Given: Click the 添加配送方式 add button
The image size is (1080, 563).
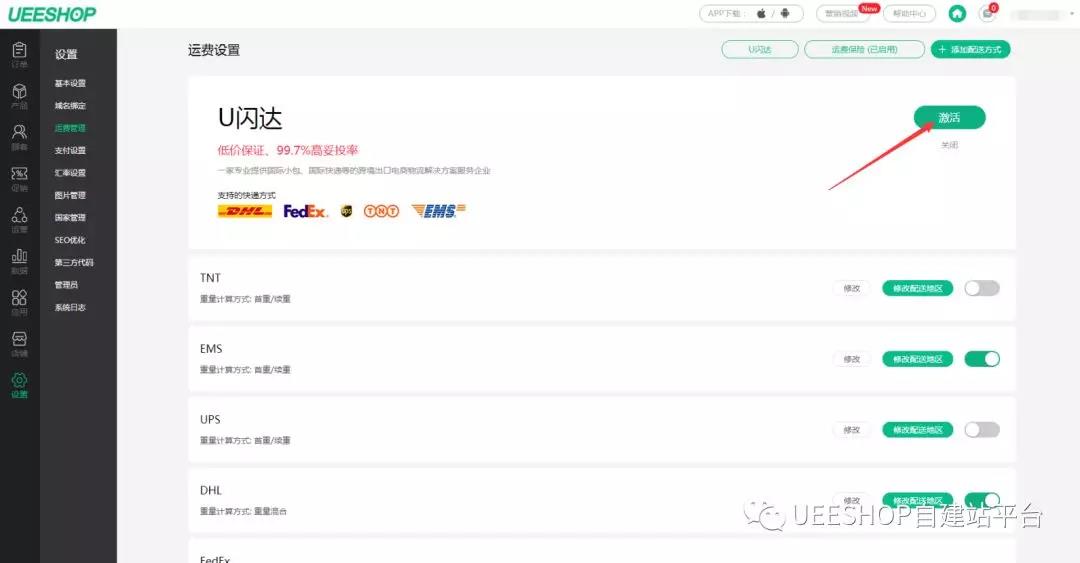Looking at the screenshot, I should tap(970, 50).
